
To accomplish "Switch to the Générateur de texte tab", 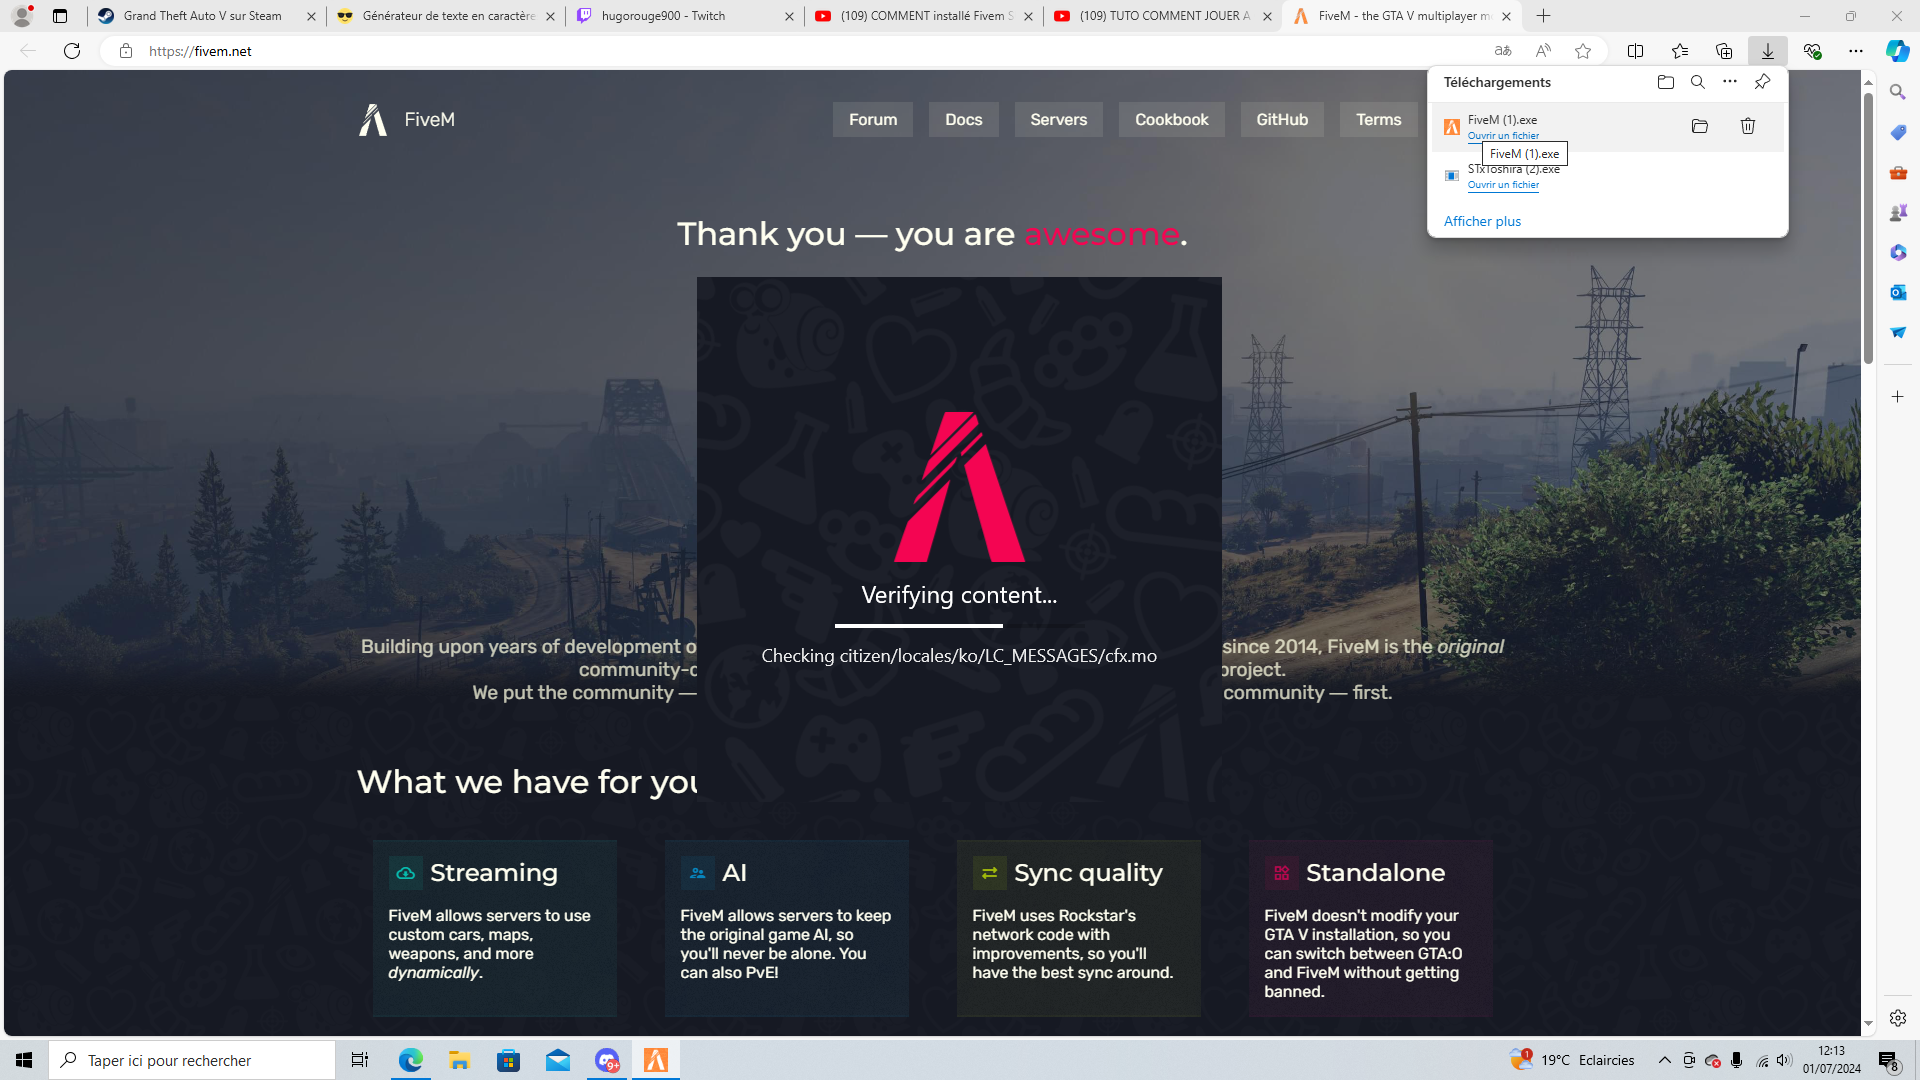I will pyautogui.click(x=446, y=16).
